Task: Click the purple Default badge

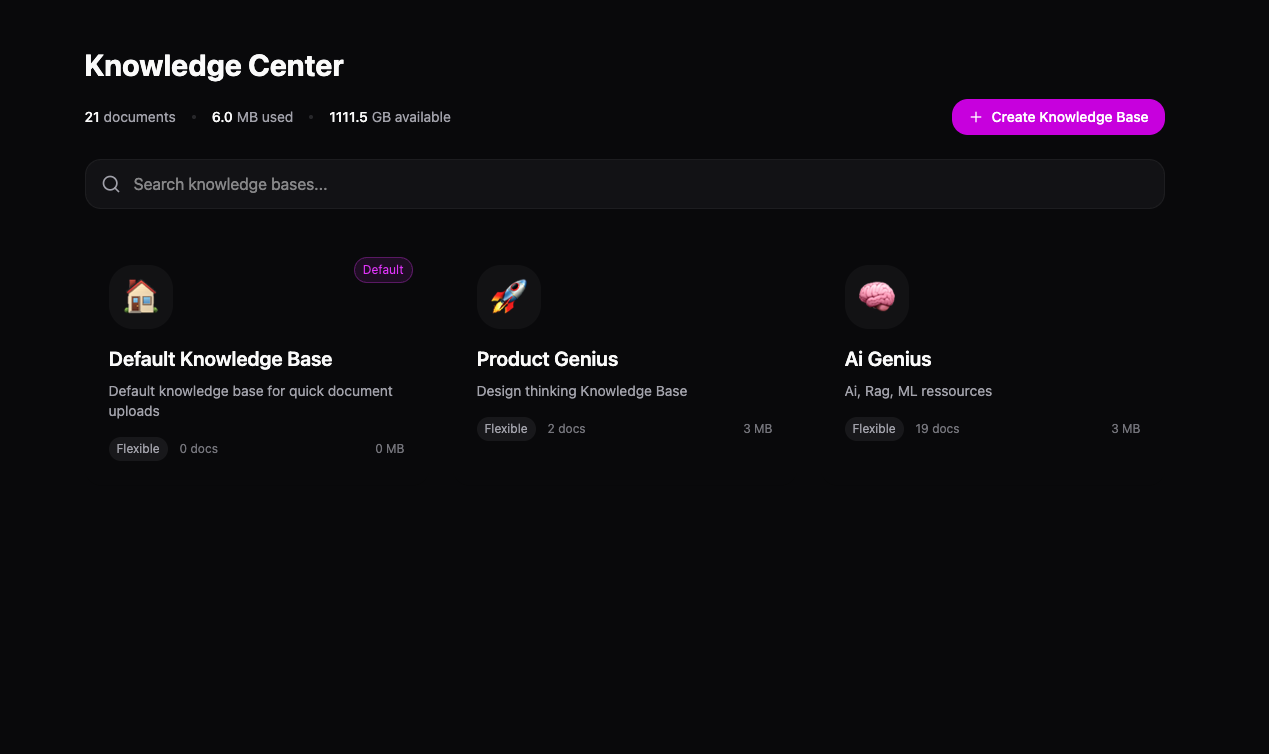Action: tap(383, 270)
